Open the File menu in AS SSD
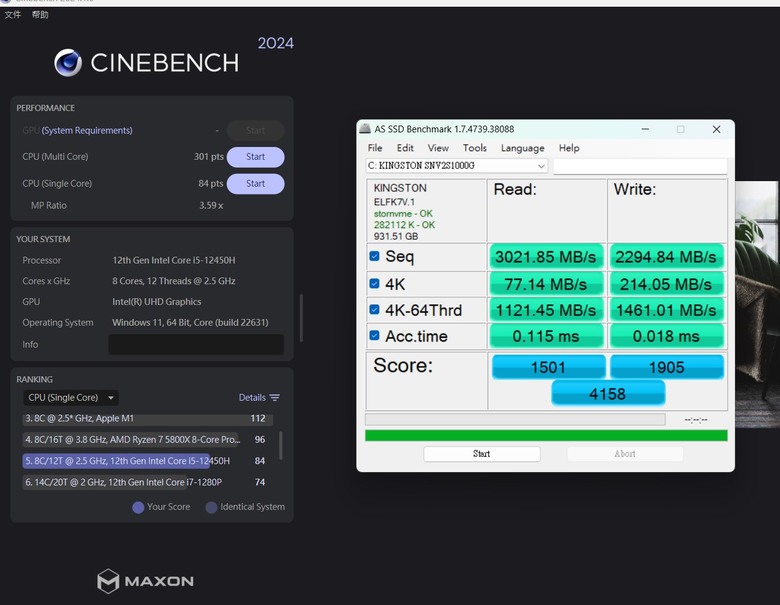 click(375, 148)
